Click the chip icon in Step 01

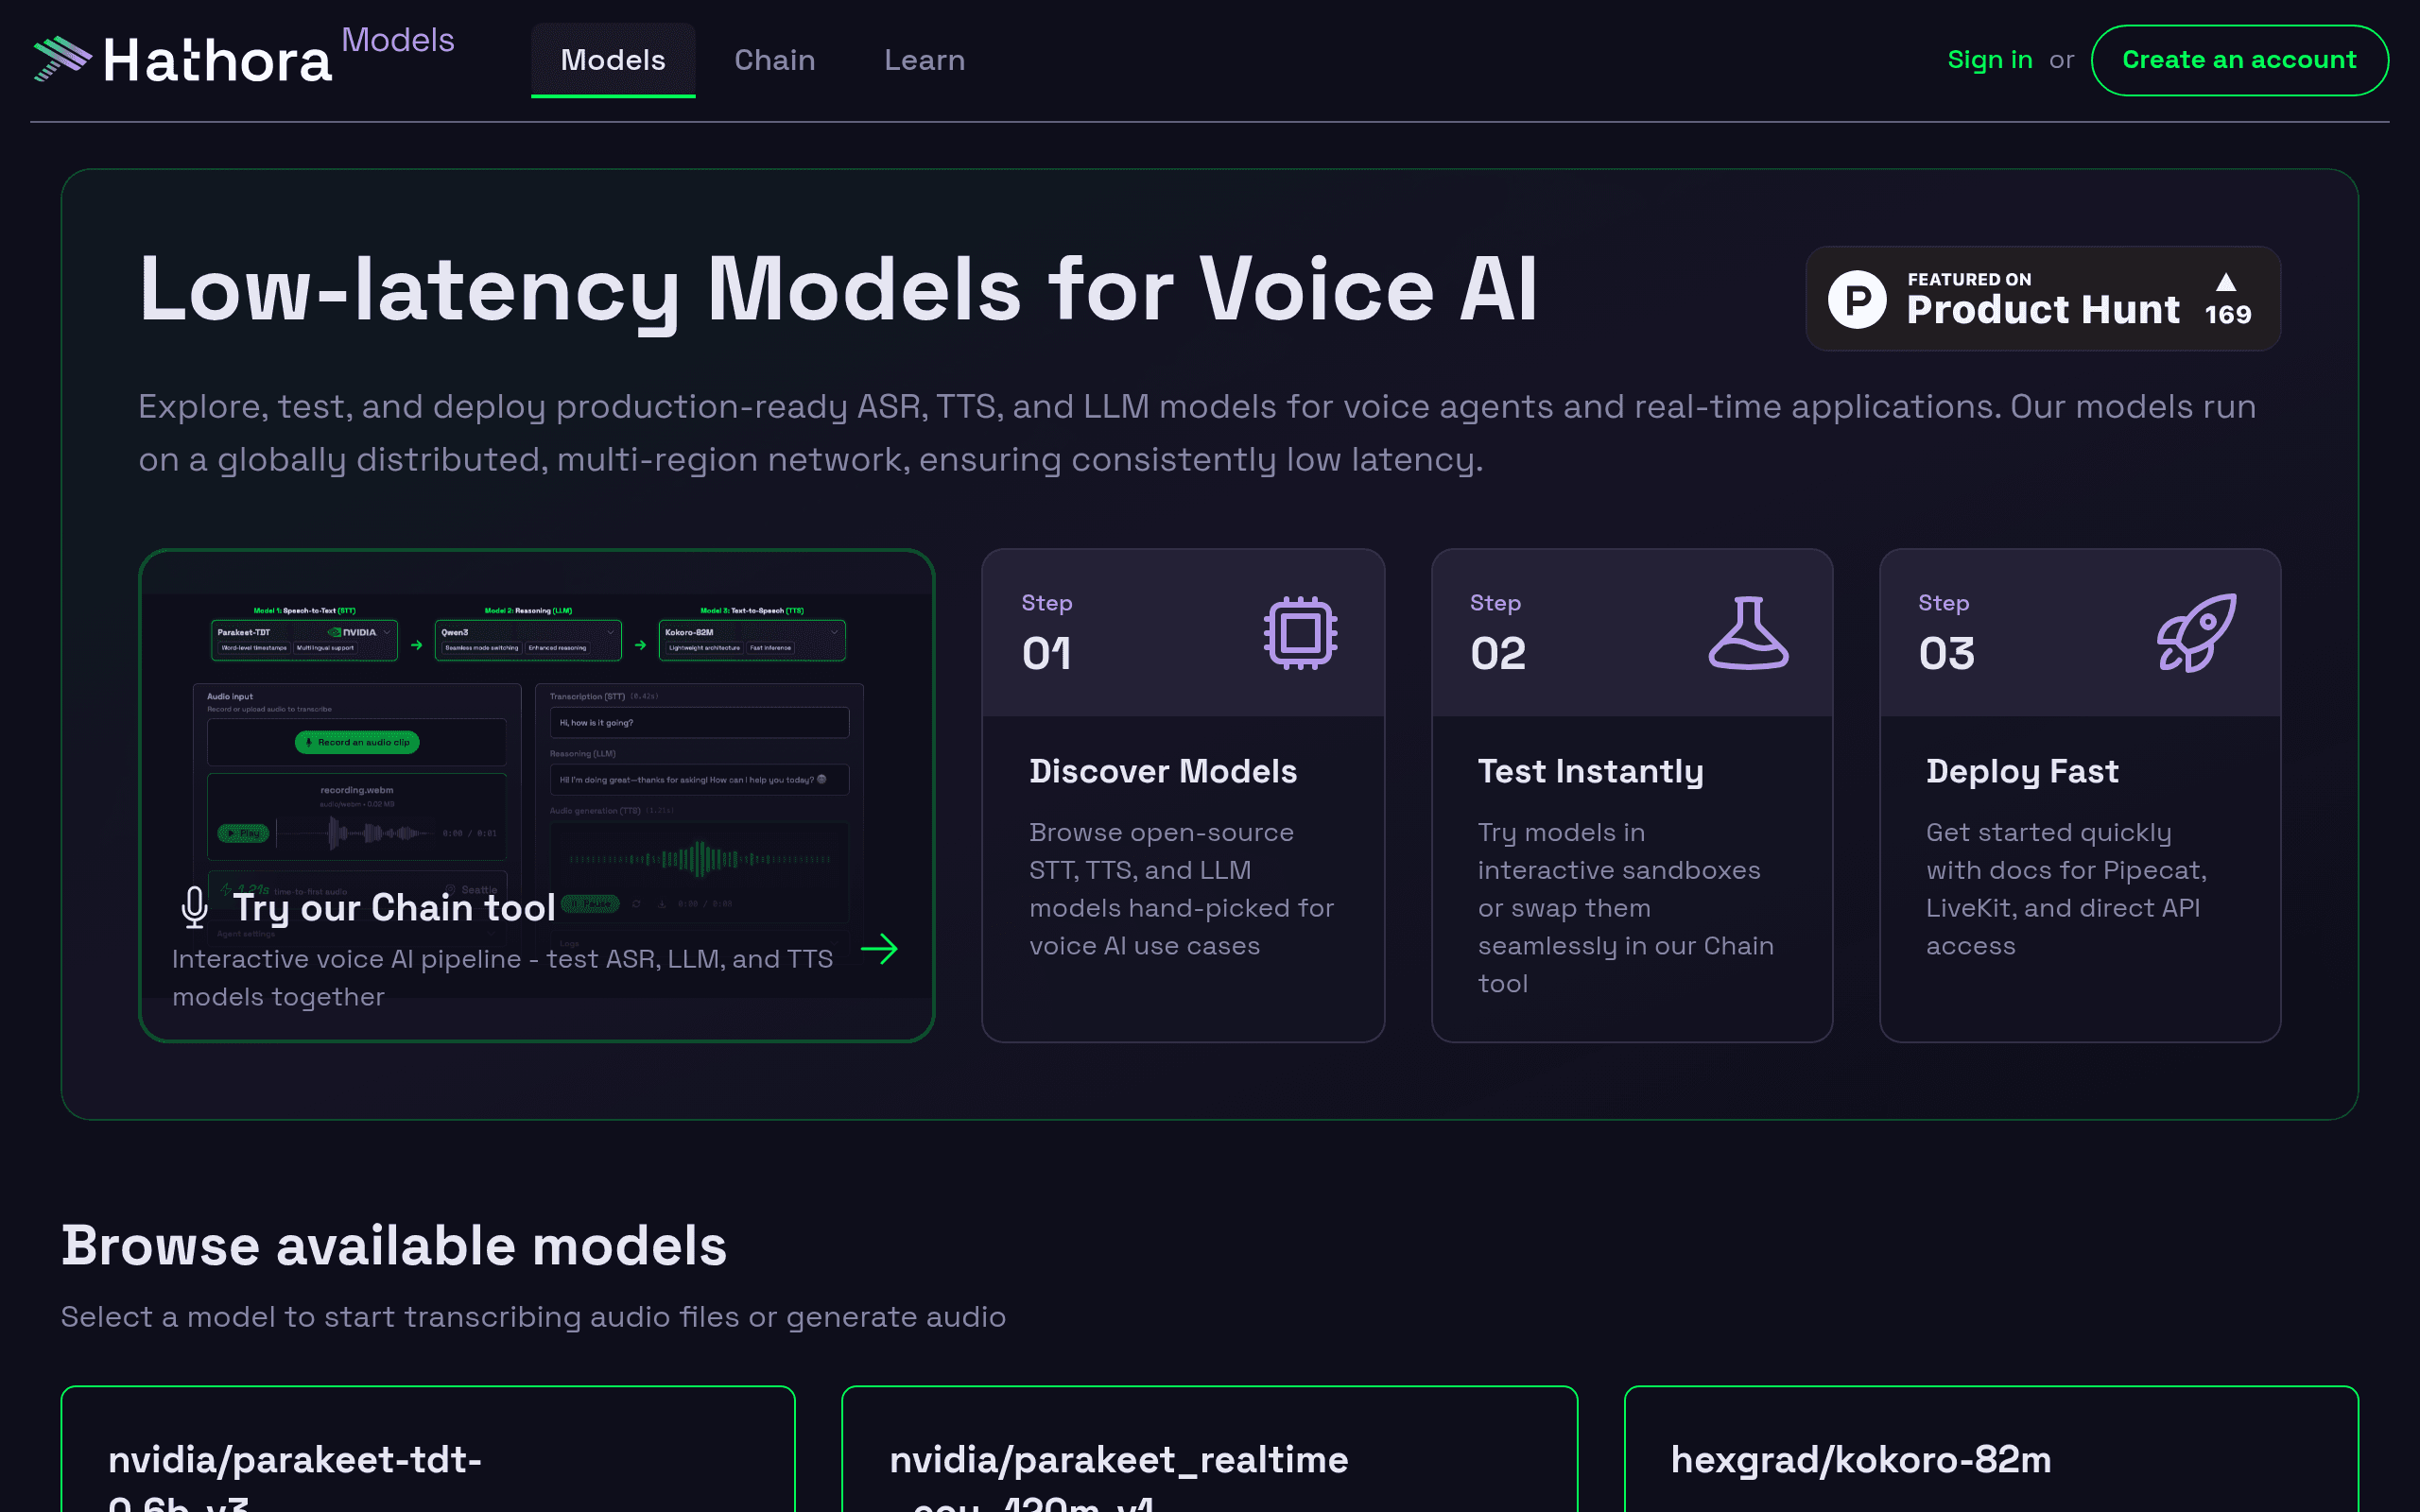coord(1300,633)
